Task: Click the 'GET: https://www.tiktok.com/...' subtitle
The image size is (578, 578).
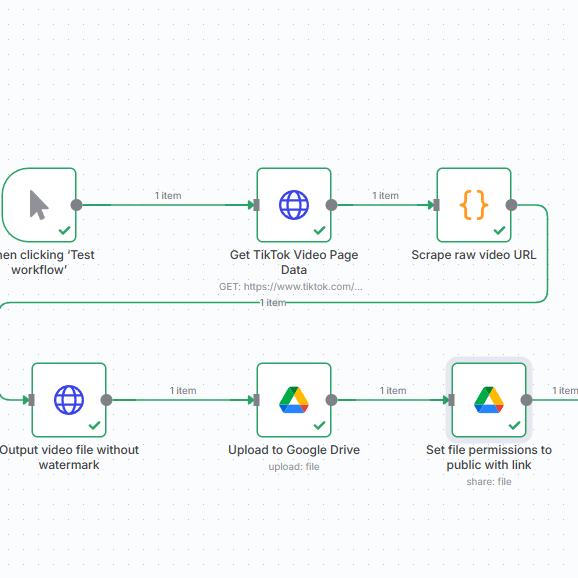Action: click(291, 287)
